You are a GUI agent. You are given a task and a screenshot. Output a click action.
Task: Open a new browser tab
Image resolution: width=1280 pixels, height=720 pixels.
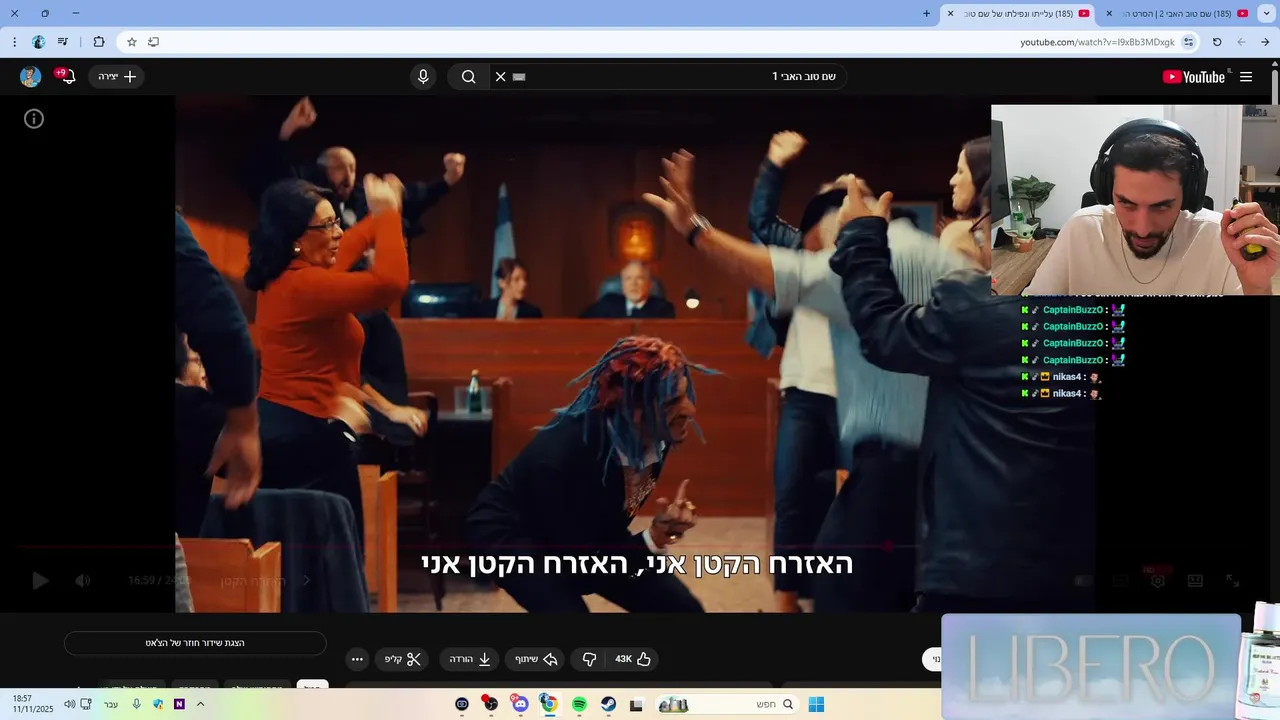[926, 13]
